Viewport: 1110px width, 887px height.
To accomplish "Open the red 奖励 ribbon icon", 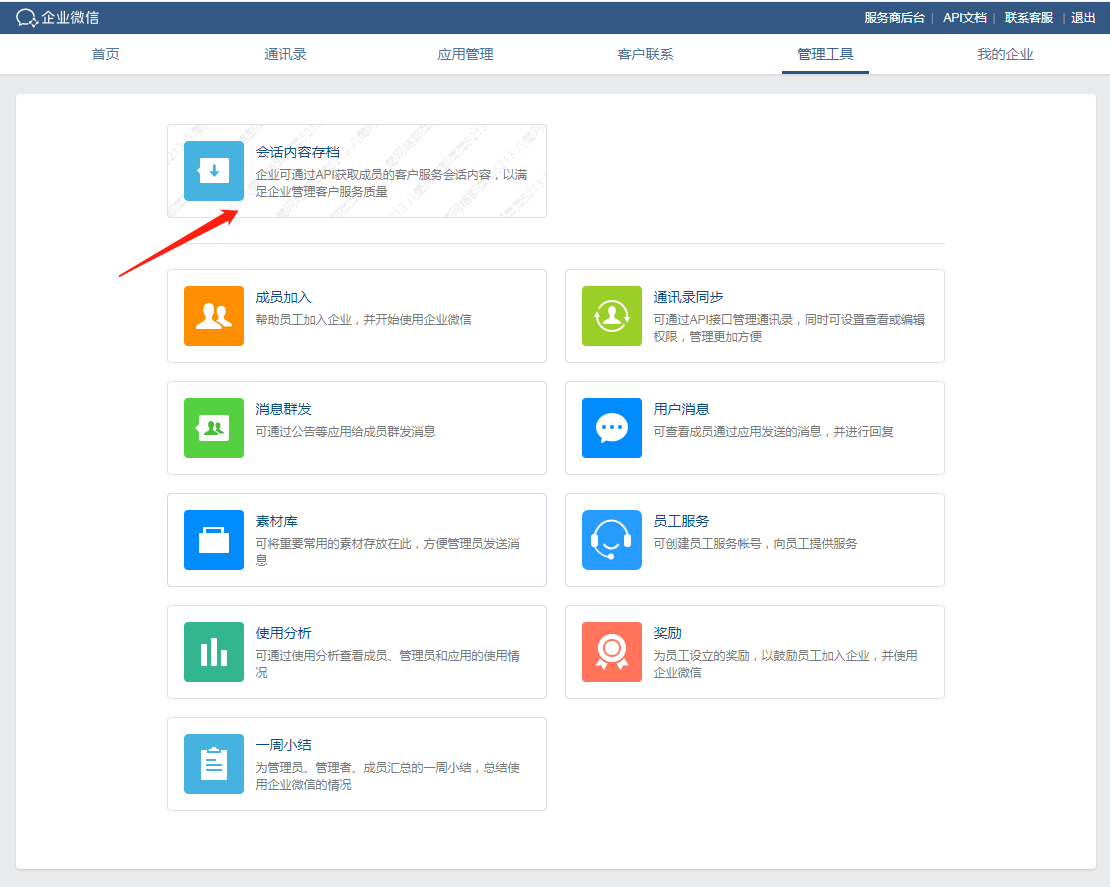I will [x=611, y=652].
